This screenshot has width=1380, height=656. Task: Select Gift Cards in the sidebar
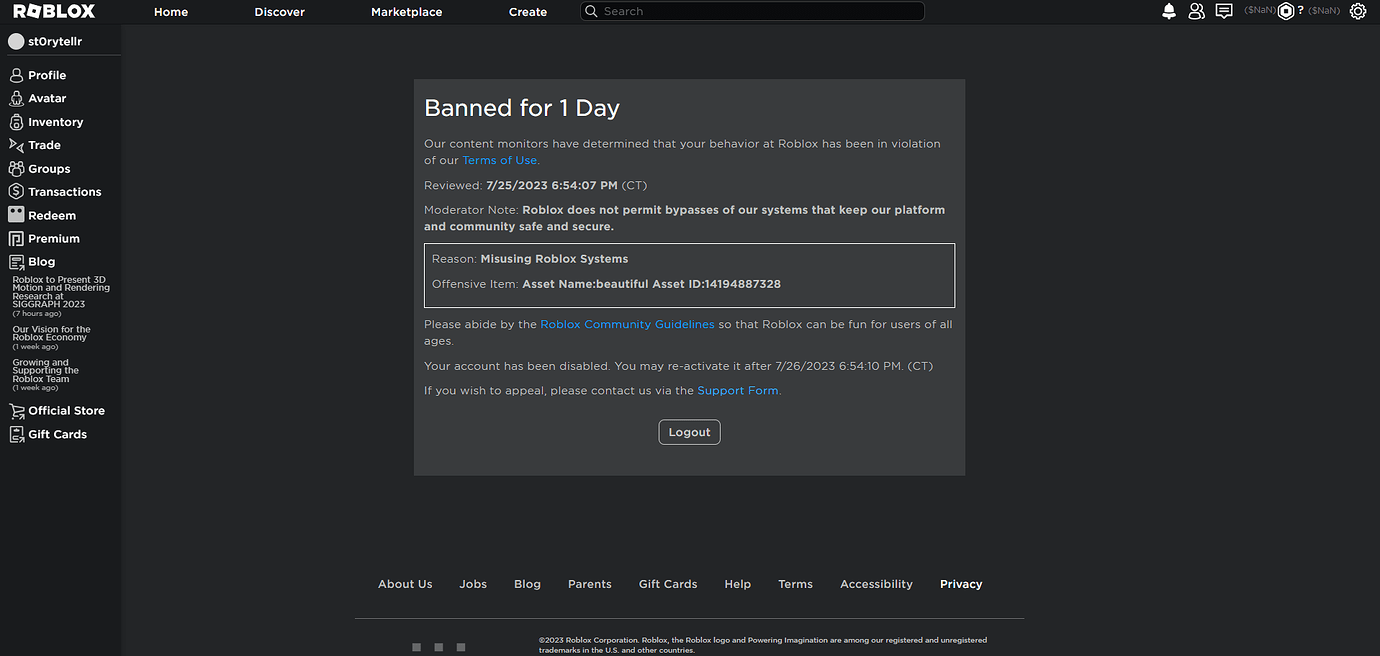[58, 434]
